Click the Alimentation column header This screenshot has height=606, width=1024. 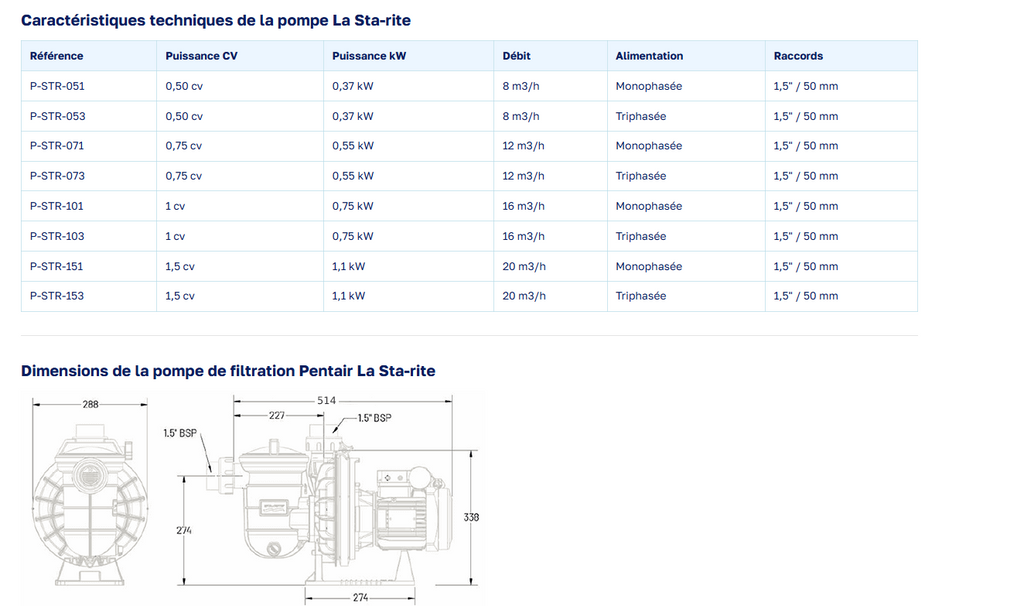point(686,56)
